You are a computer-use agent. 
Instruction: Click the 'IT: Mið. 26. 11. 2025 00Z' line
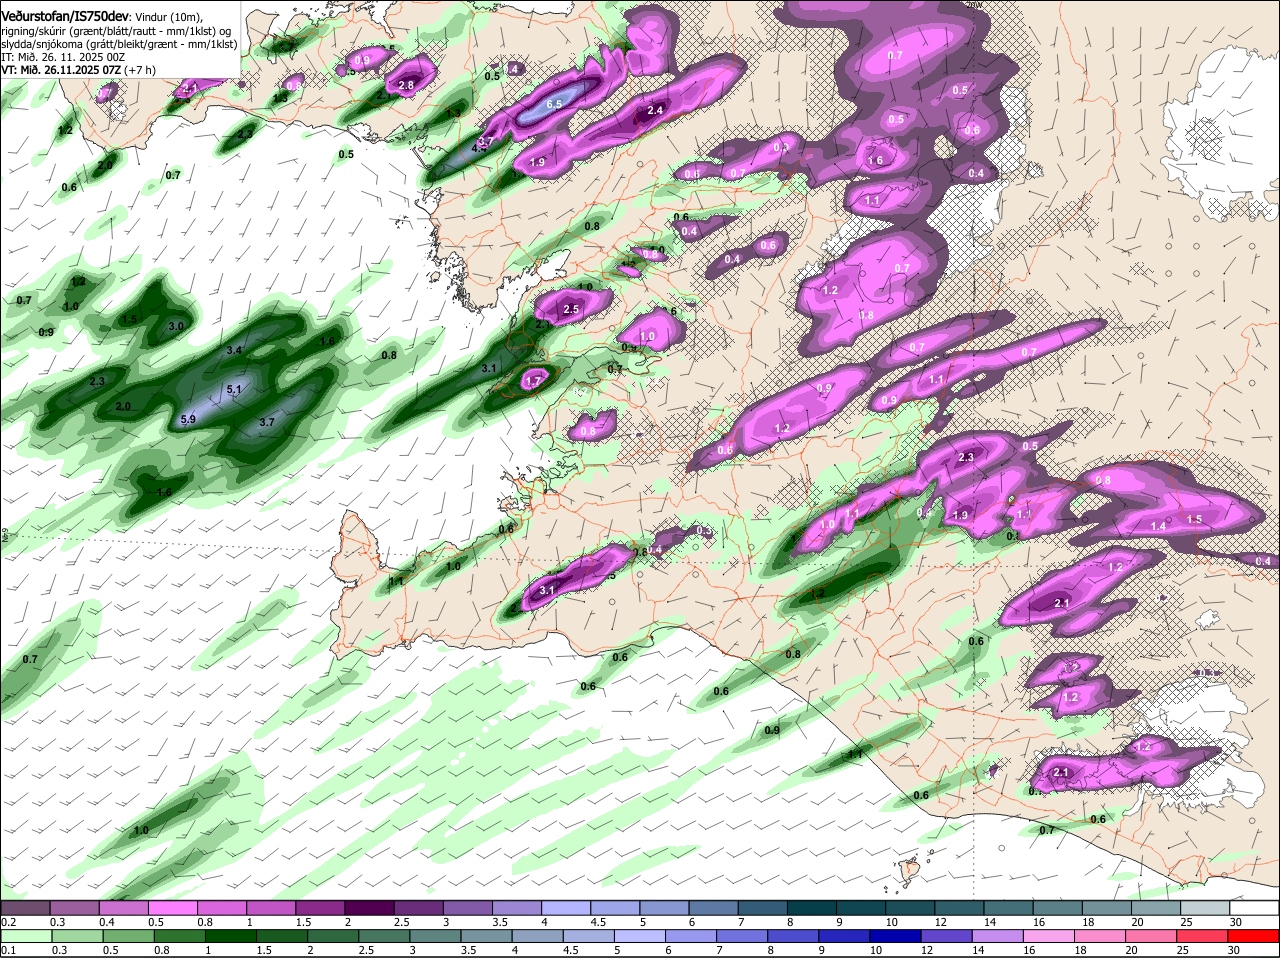point(63,57)
